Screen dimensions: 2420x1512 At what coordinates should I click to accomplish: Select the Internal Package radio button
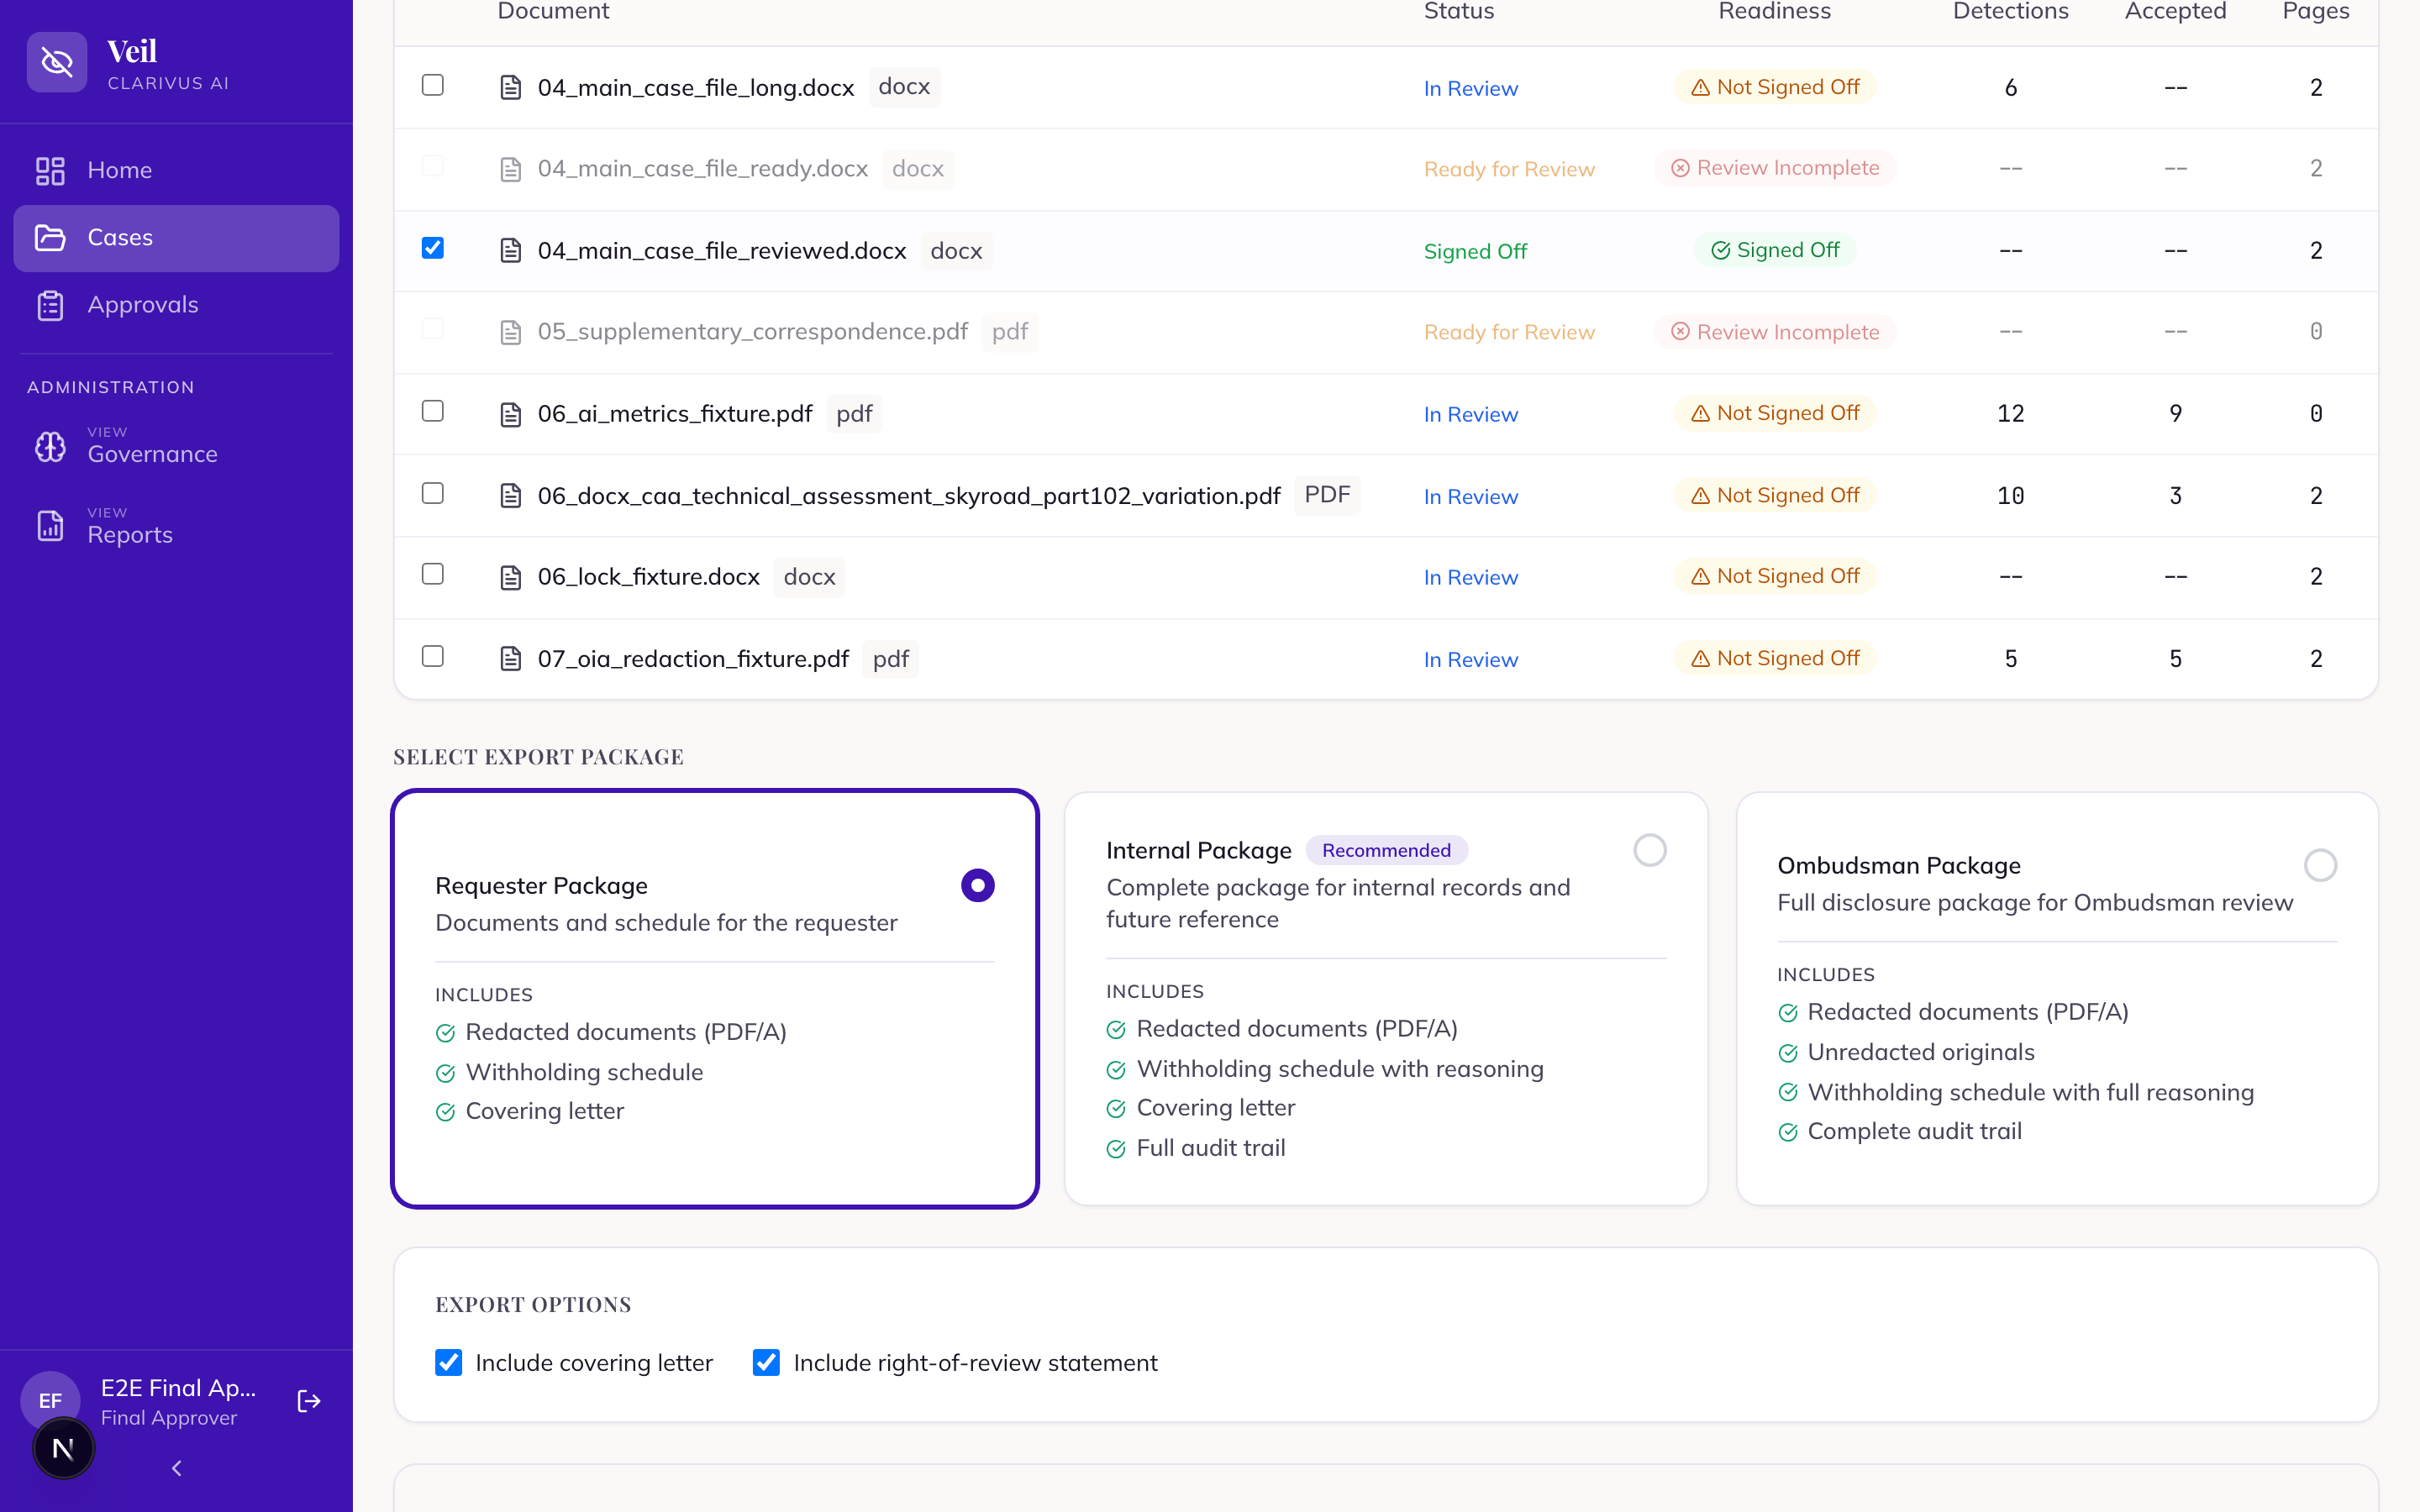(1650, 850)
